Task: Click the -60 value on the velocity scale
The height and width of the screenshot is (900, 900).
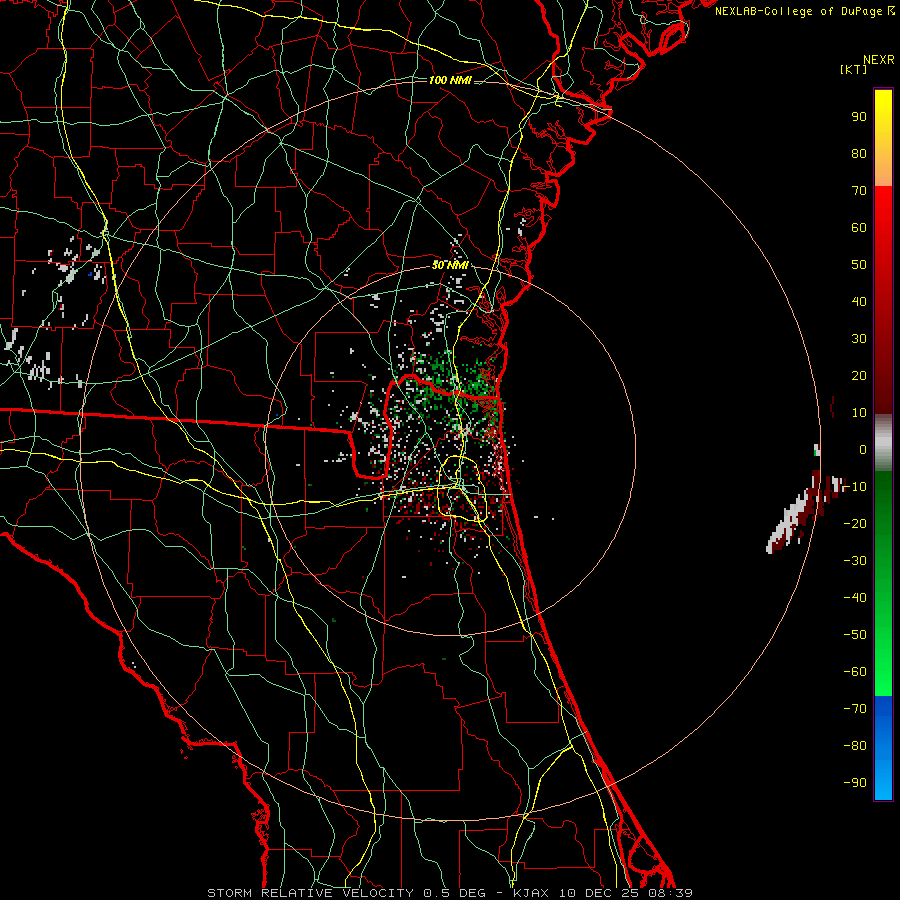Action: pyautogui.click(x=855, y=672)
